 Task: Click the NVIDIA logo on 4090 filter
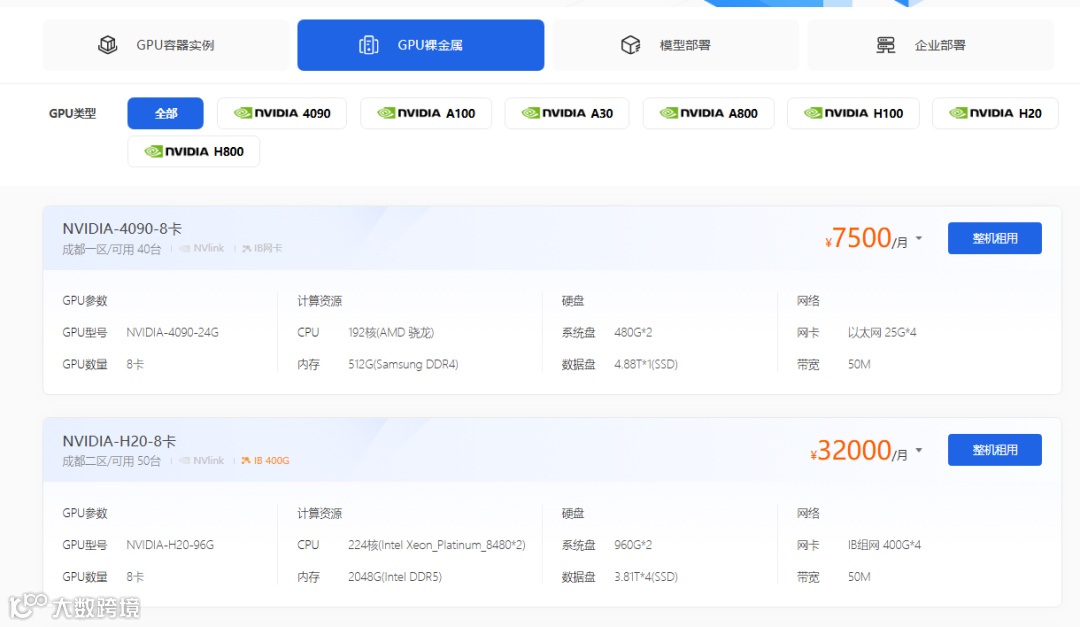[242, 113]
